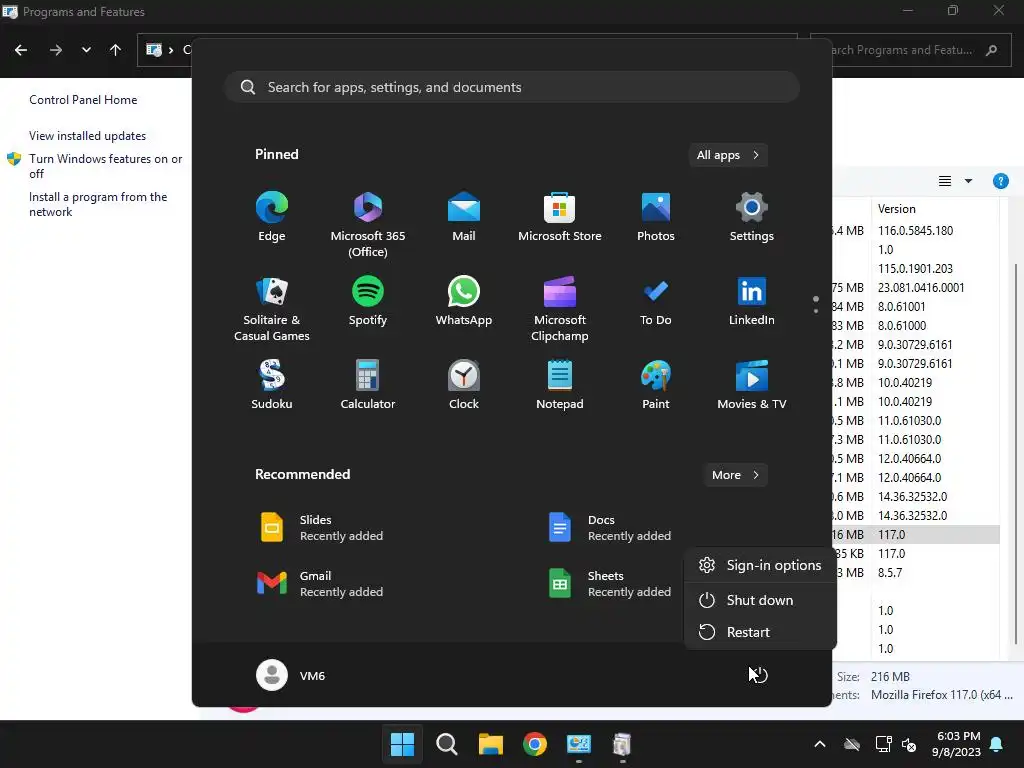Open Google Chrome from taskbar

pyautogui.click(x=535, y=744)
